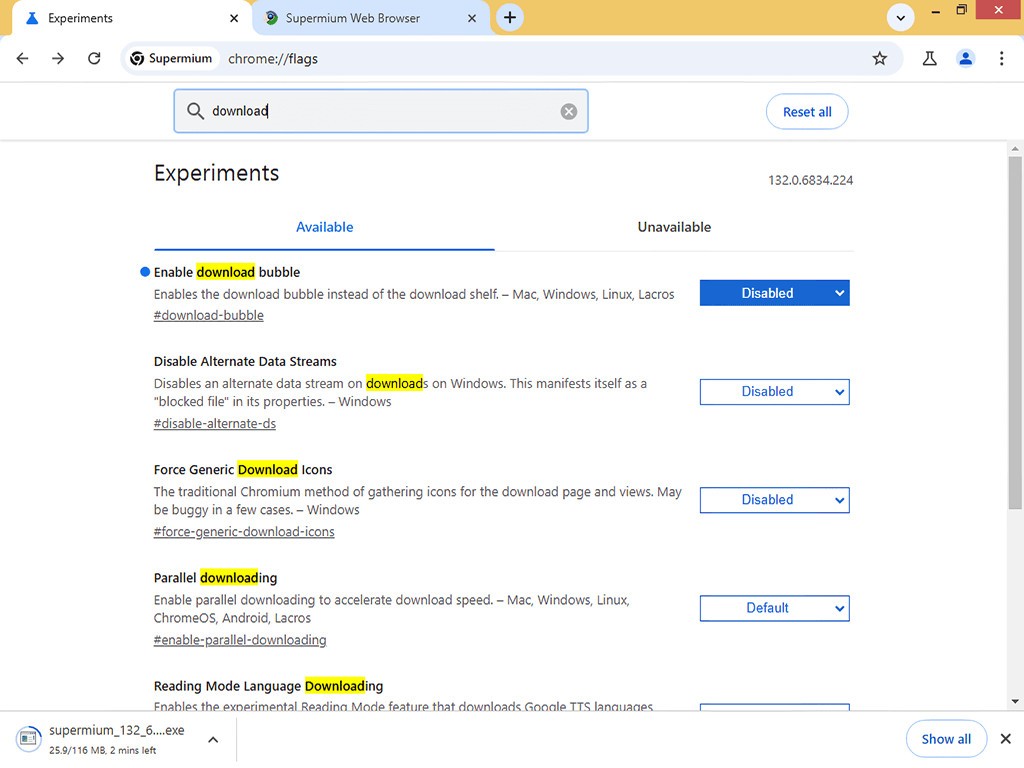This screenshot has width=1024, height=768.
Task: Bookmark this page with the star icon
Action: (x=880, y=58)
